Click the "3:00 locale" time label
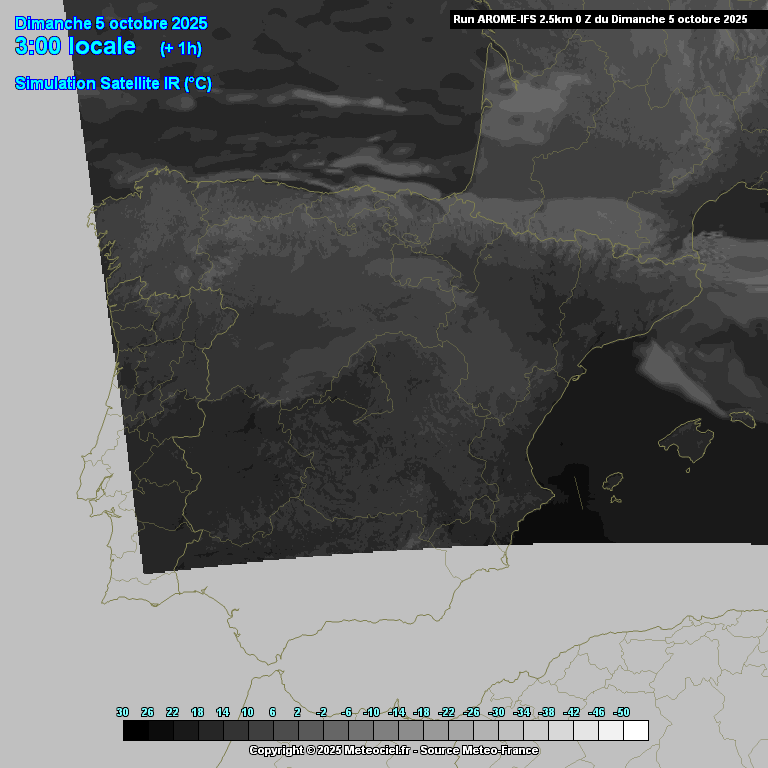 point(75,47)
